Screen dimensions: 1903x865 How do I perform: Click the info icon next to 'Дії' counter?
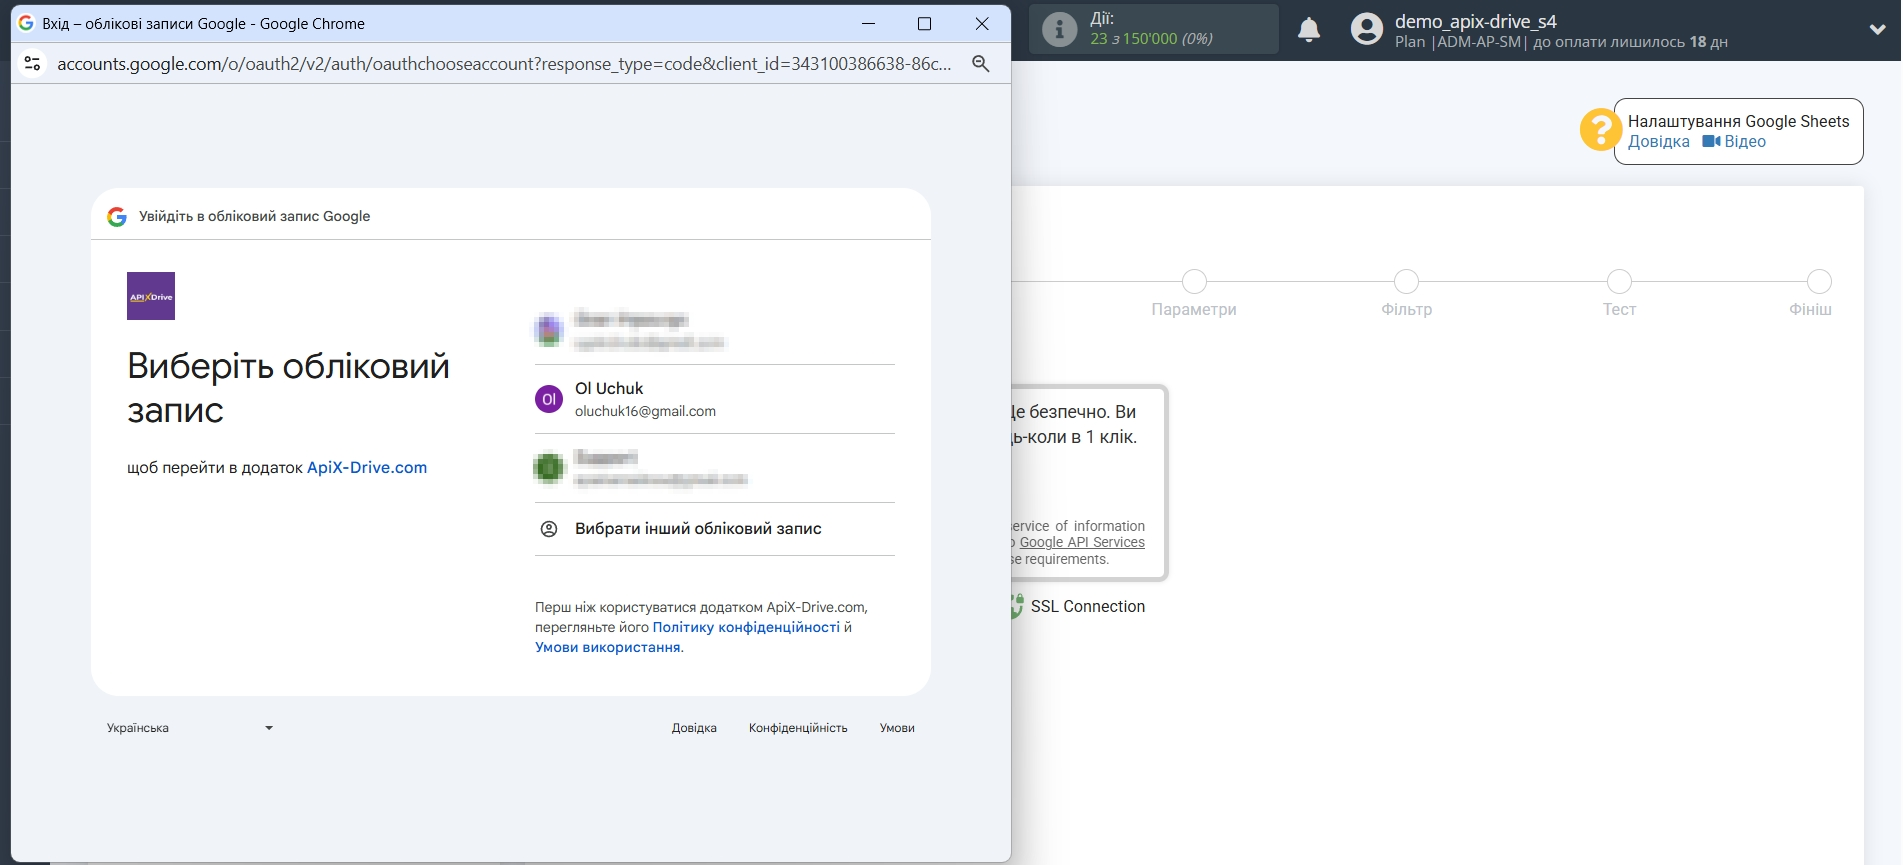[x=1060, y=29]
